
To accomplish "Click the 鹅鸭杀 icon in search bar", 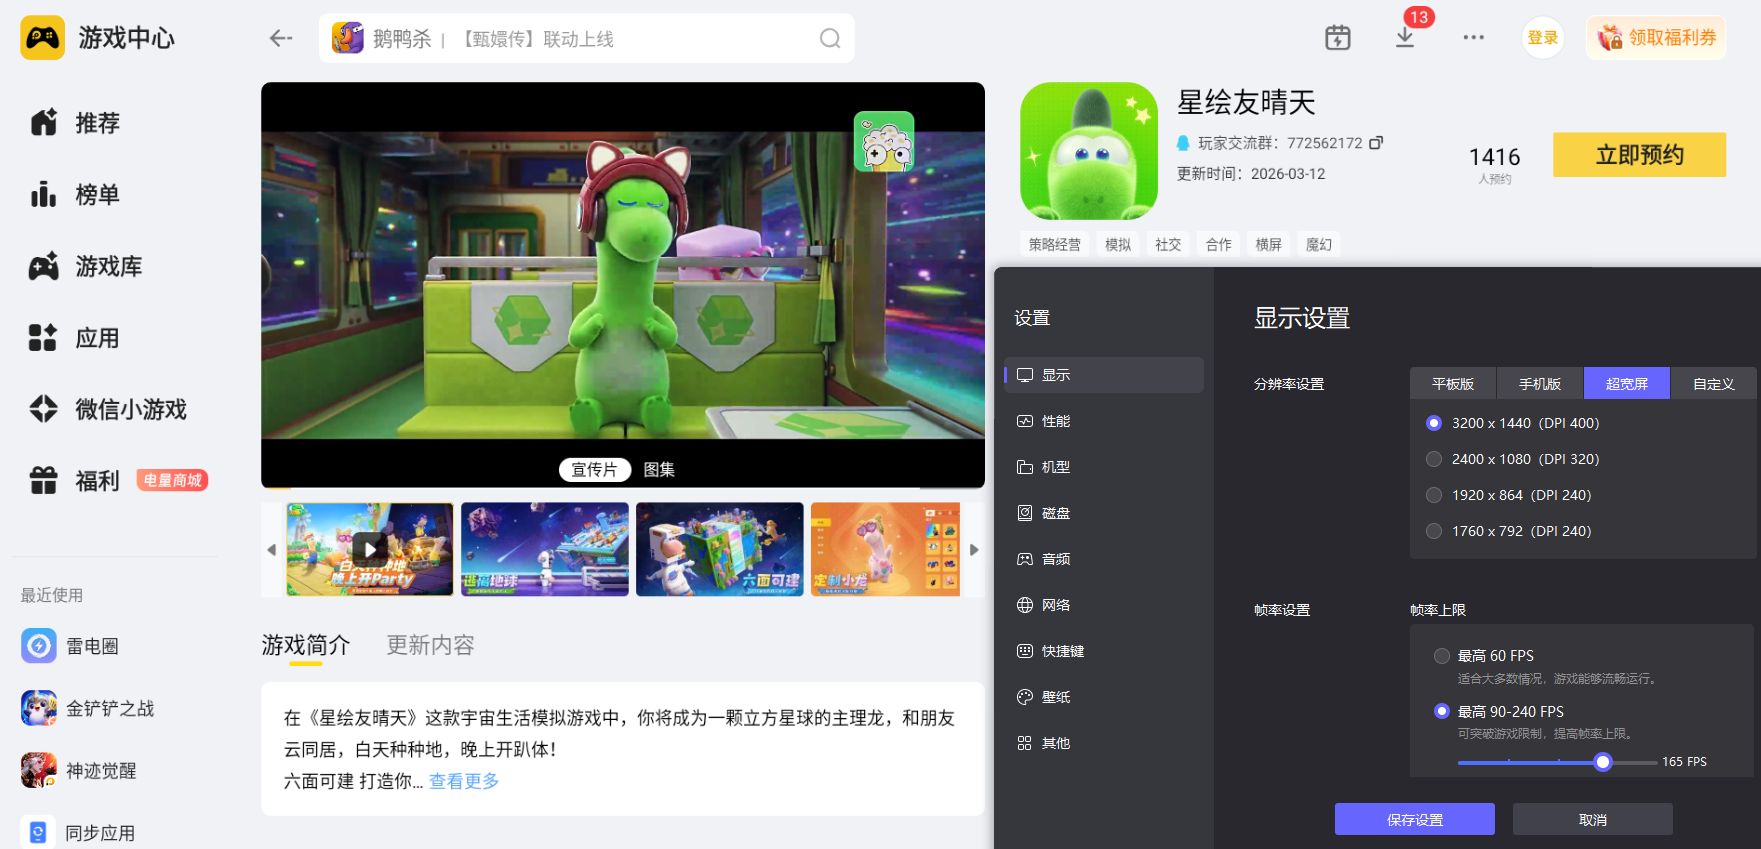I will pyautogui.click(x=348, y=38).
